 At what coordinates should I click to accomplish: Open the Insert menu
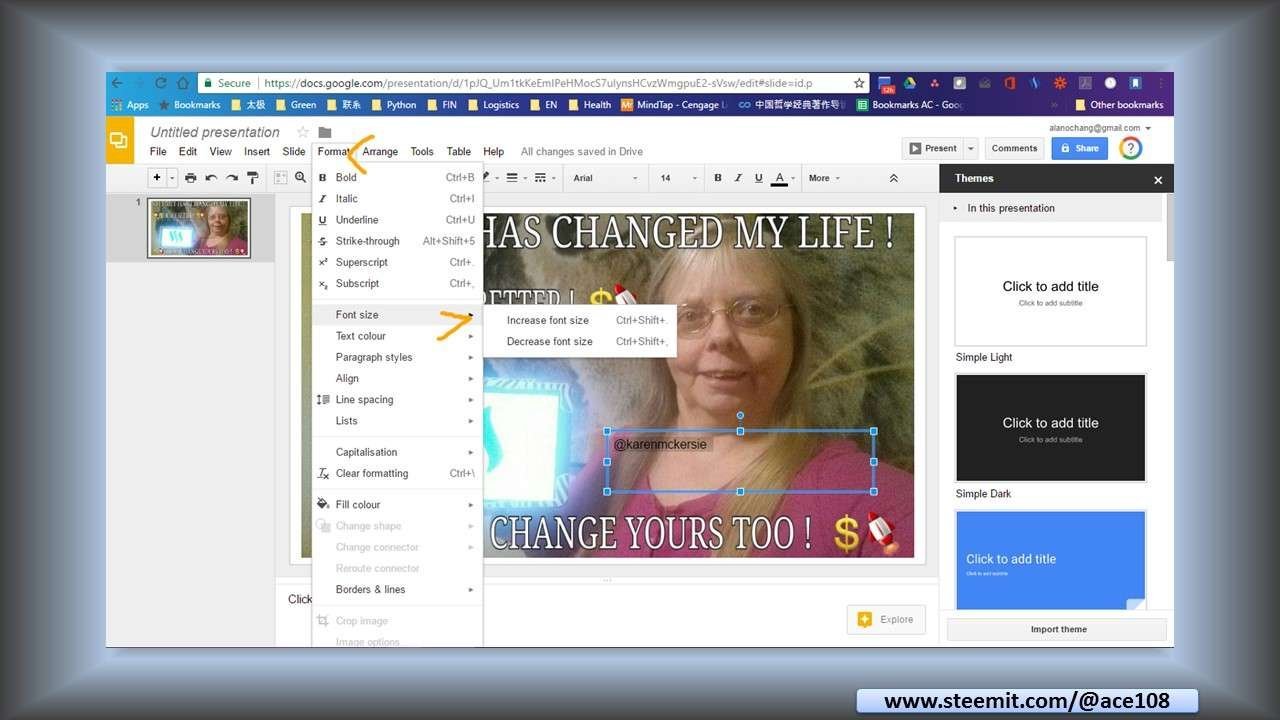[x=257, y=152]
